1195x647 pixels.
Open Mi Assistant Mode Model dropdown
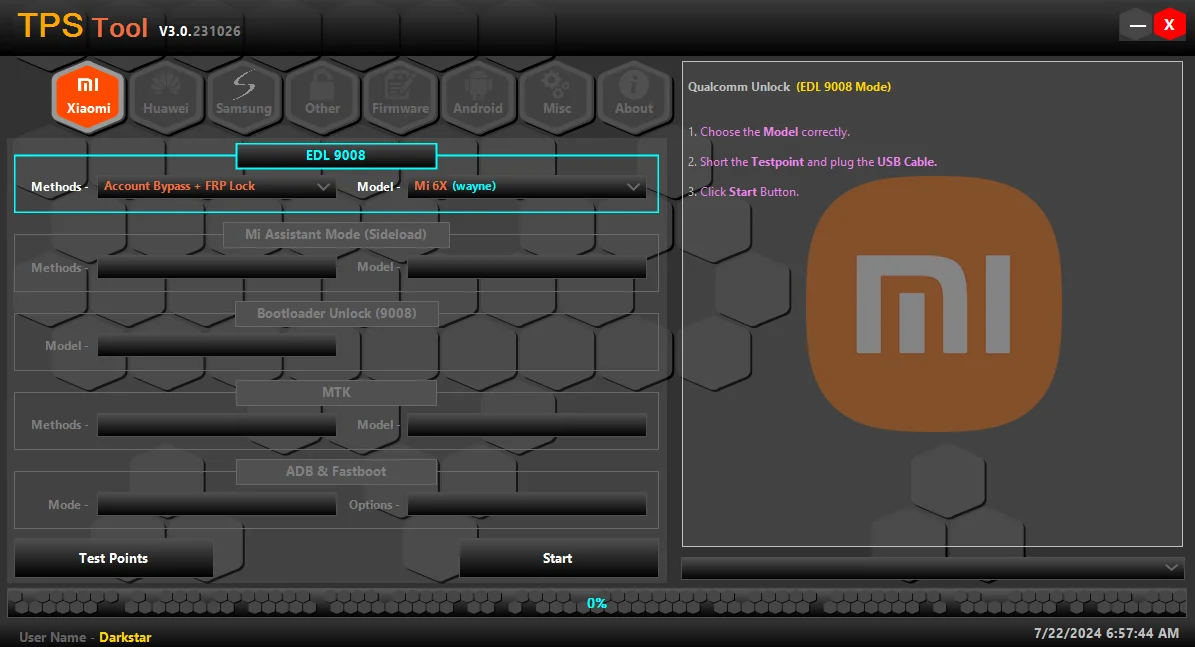pyautogui.click(x=527, y=267)
